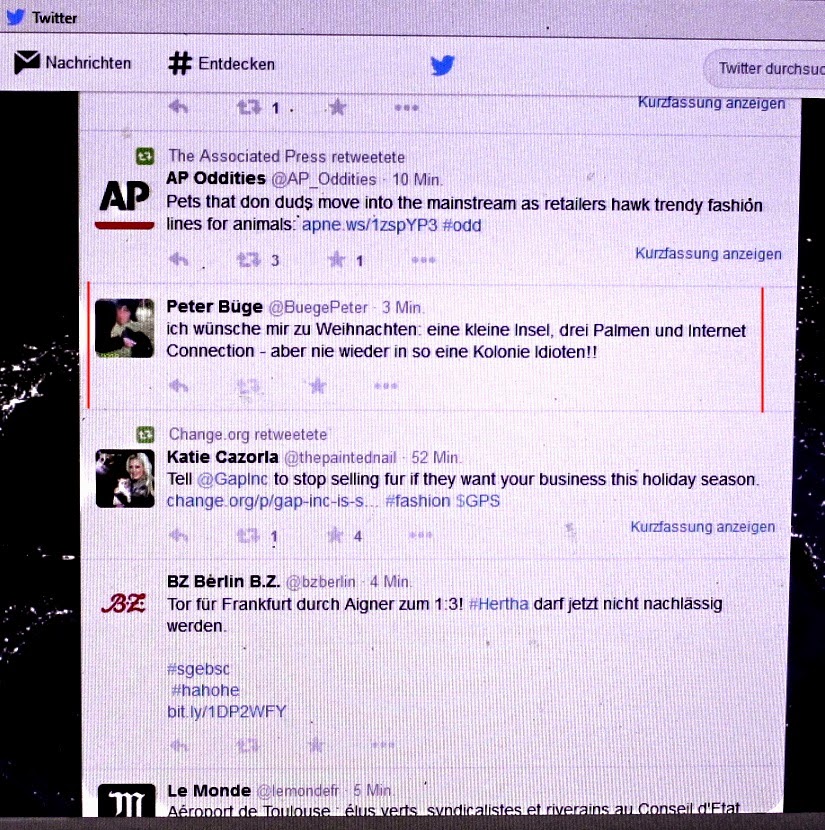Open Katie Cazorla's profile picture
Viewport: 825px width, 830px height.
[125, 479]
